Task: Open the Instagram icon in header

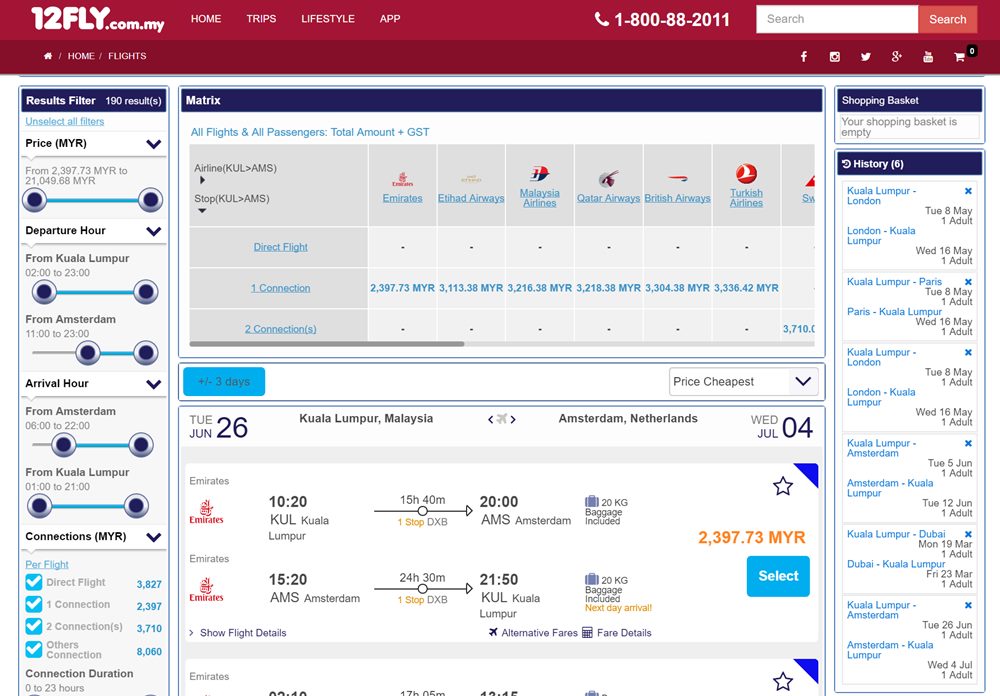Action: 834,57
